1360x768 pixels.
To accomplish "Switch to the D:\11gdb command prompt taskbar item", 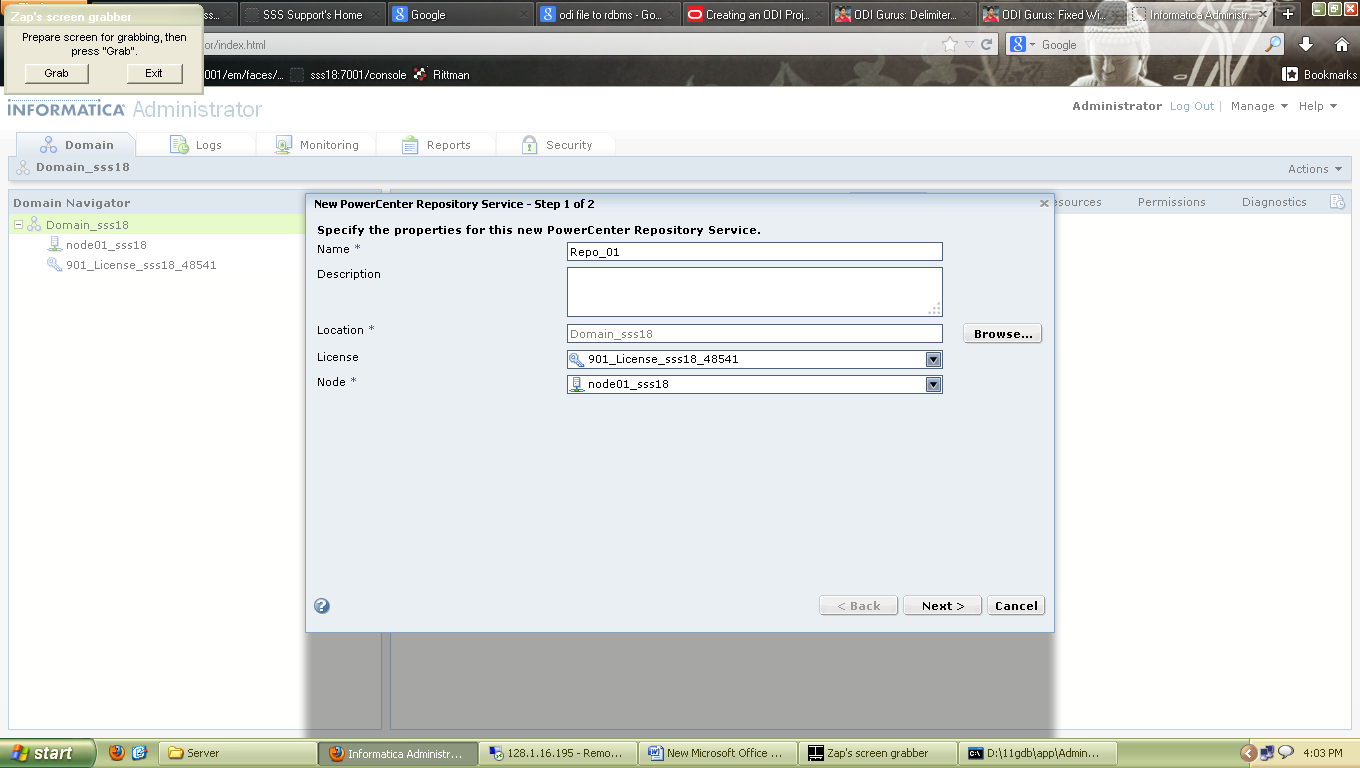I will [x=1038, y=753].
